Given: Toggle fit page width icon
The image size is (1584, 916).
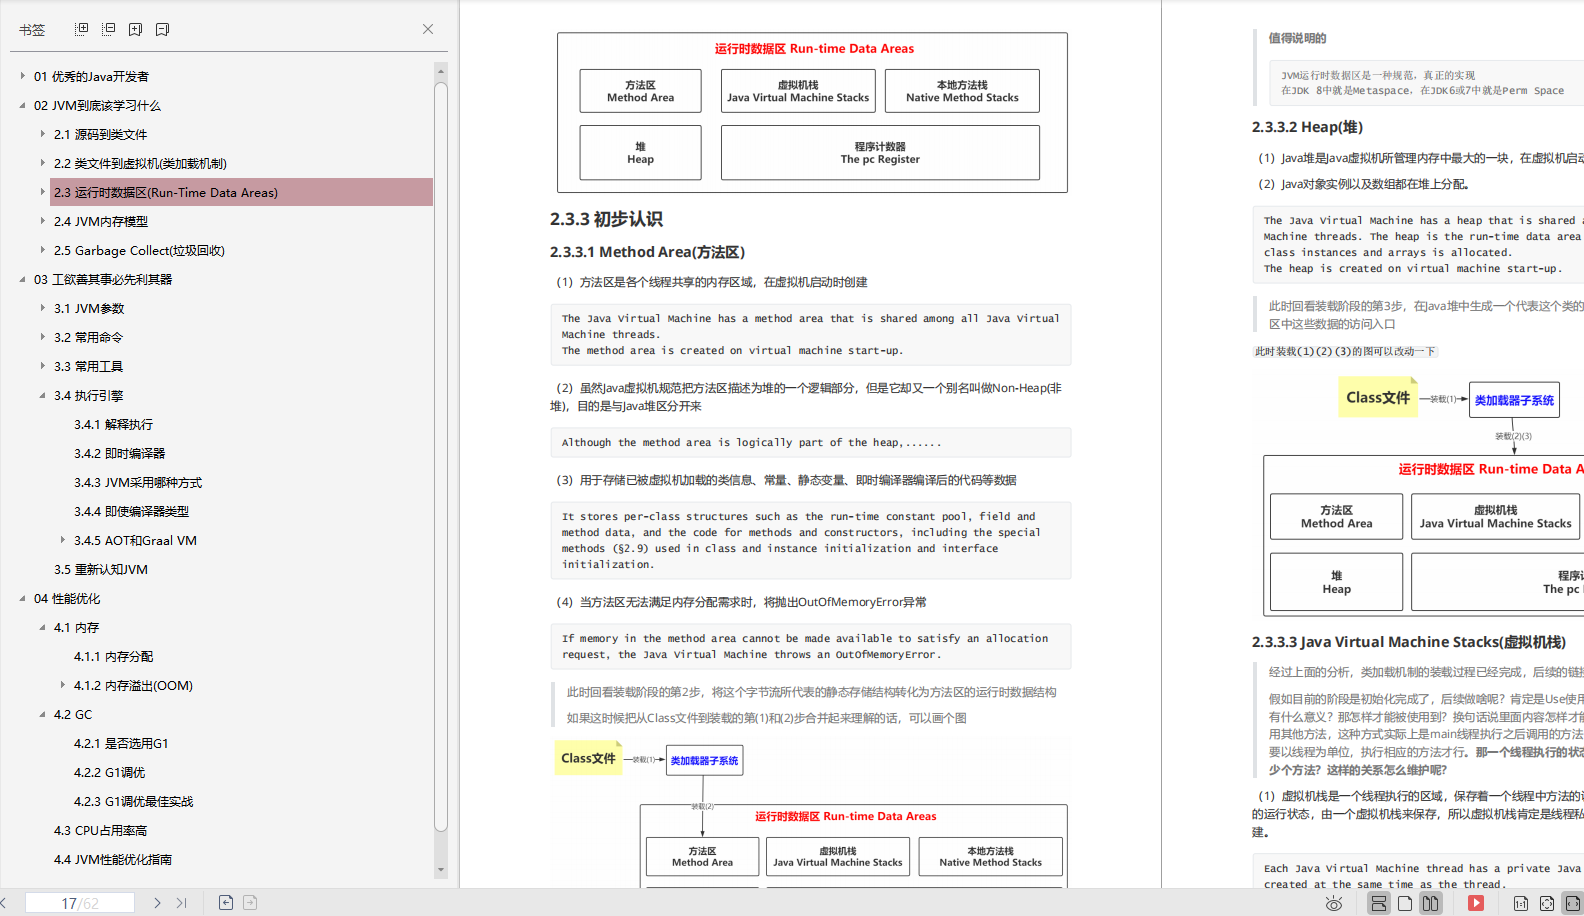Looking at the screenshot, I should tap(1573, 903).
